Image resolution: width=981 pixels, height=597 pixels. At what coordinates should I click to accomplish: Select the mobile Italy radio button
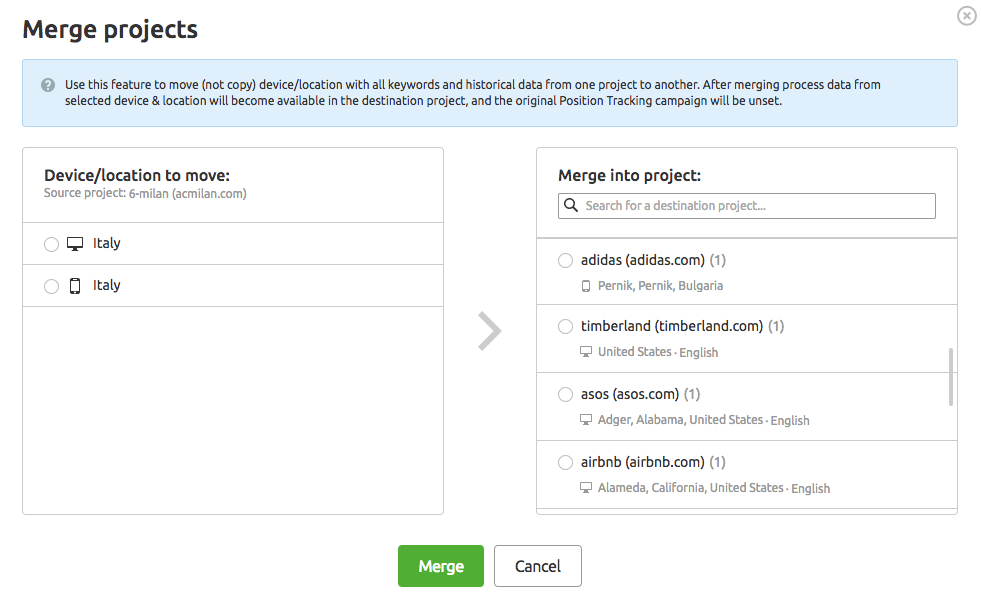[x=51, y=286]
